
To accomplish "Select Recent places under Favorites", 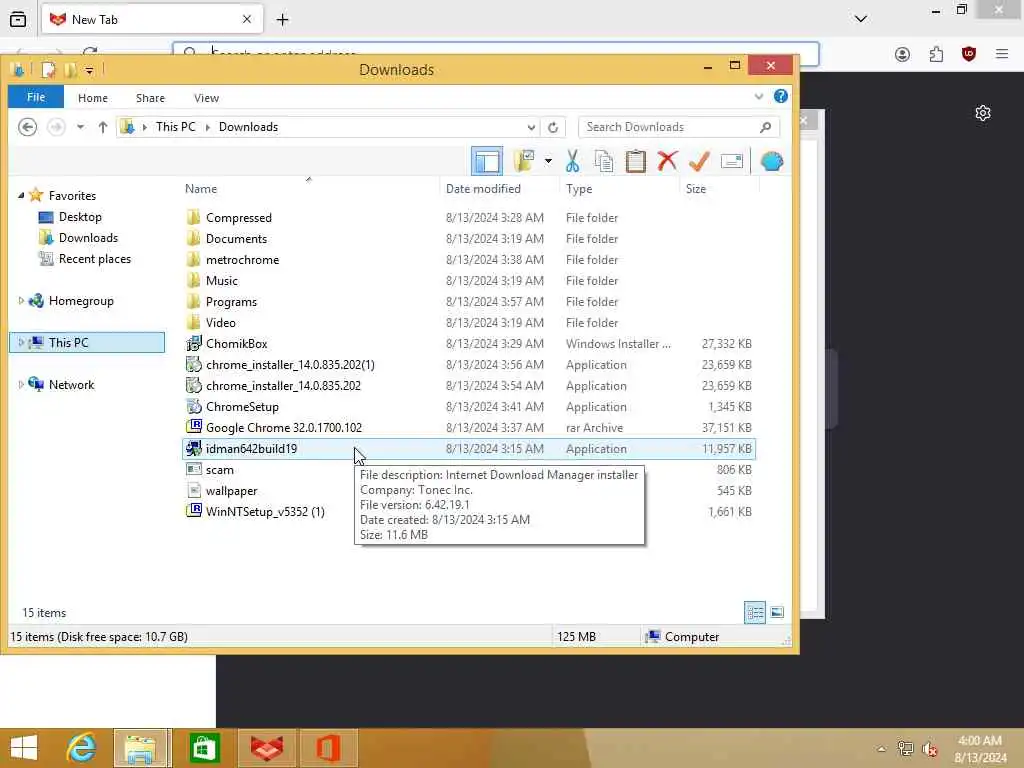I will tap(95, 259).
